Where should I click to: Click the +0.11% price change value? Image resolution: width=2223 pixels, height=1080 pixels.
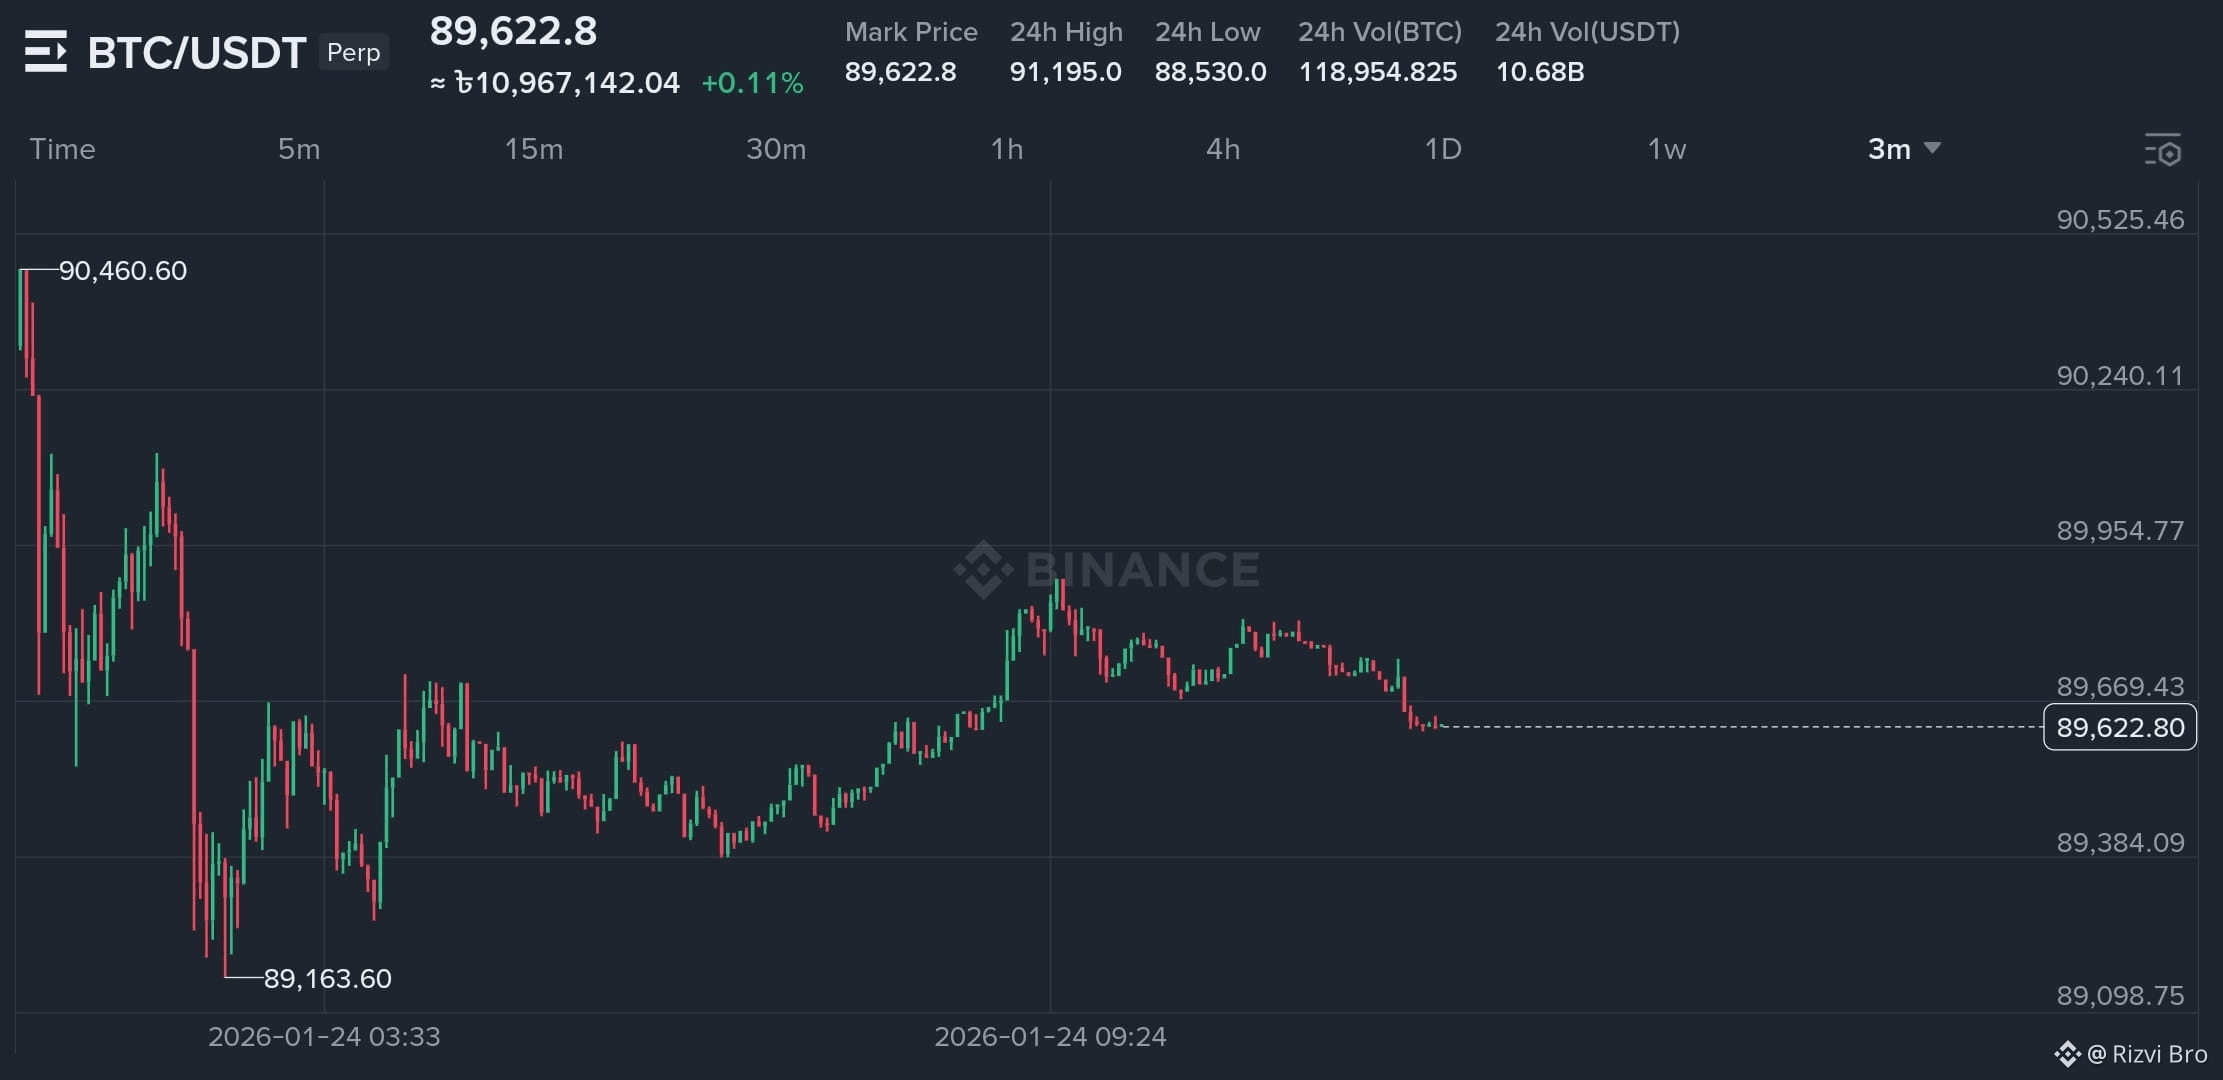pyautogui.click(x=753, y=83)
